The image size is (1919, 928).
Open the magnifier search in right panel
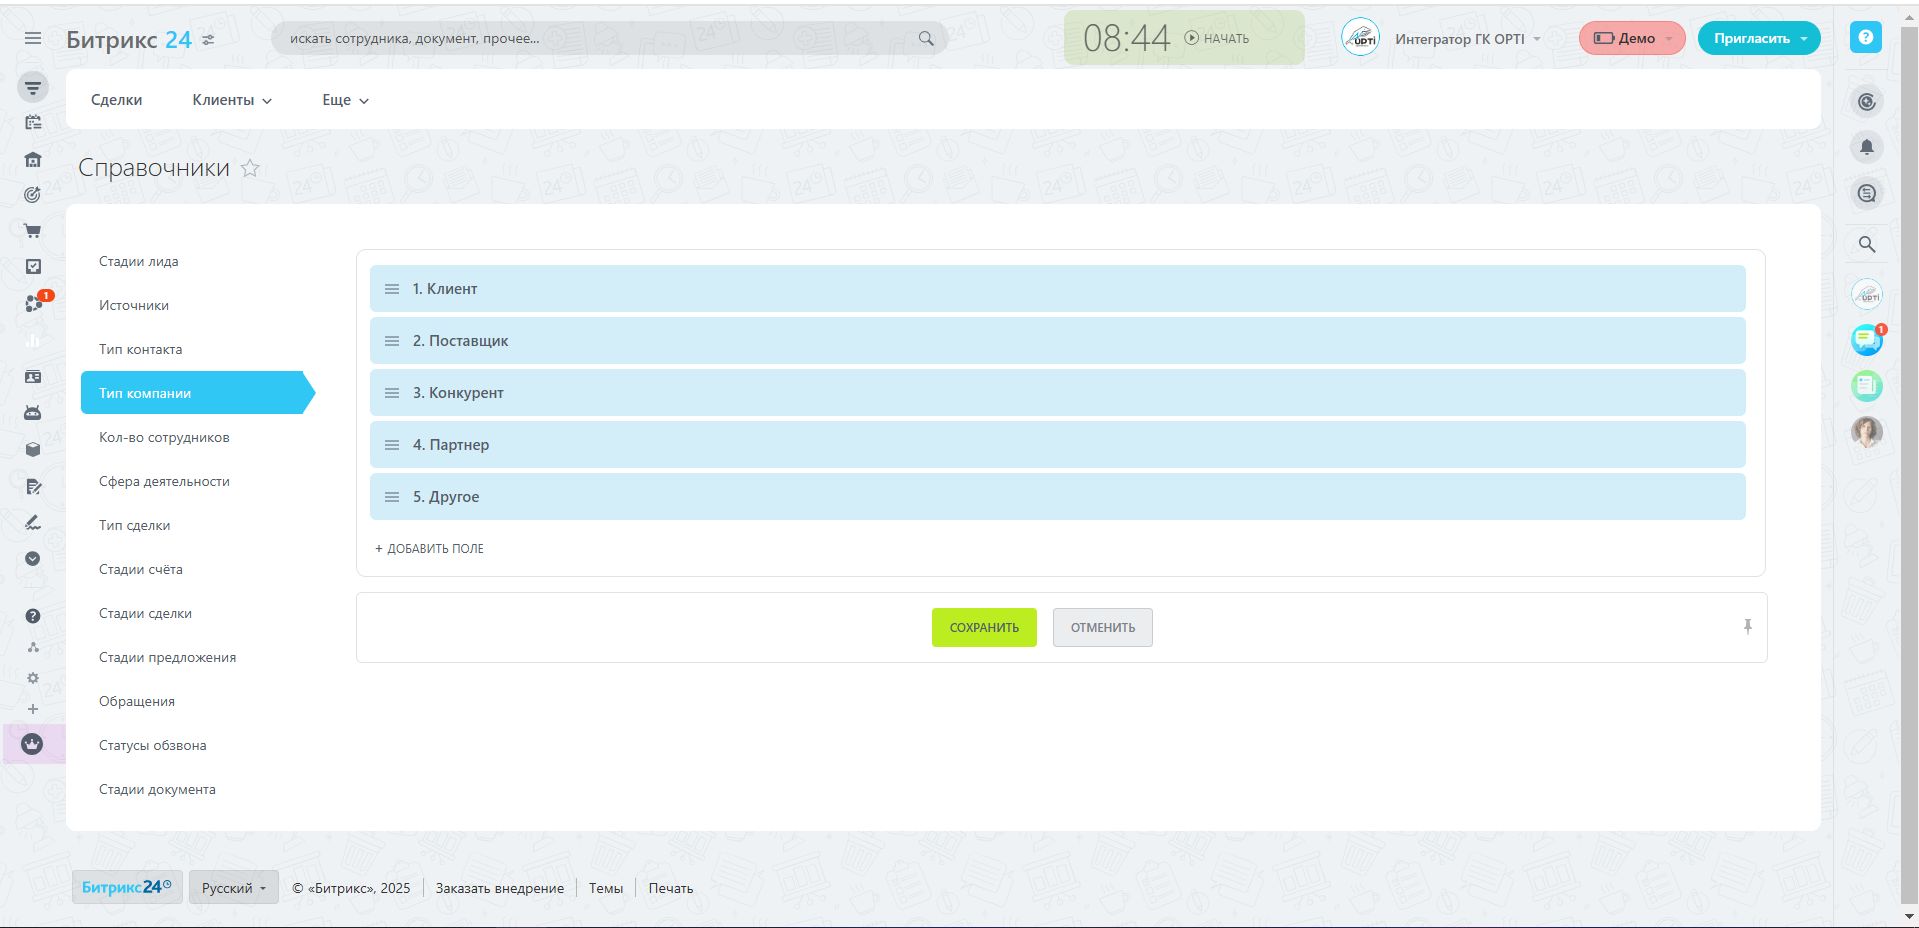[1866, 244]
